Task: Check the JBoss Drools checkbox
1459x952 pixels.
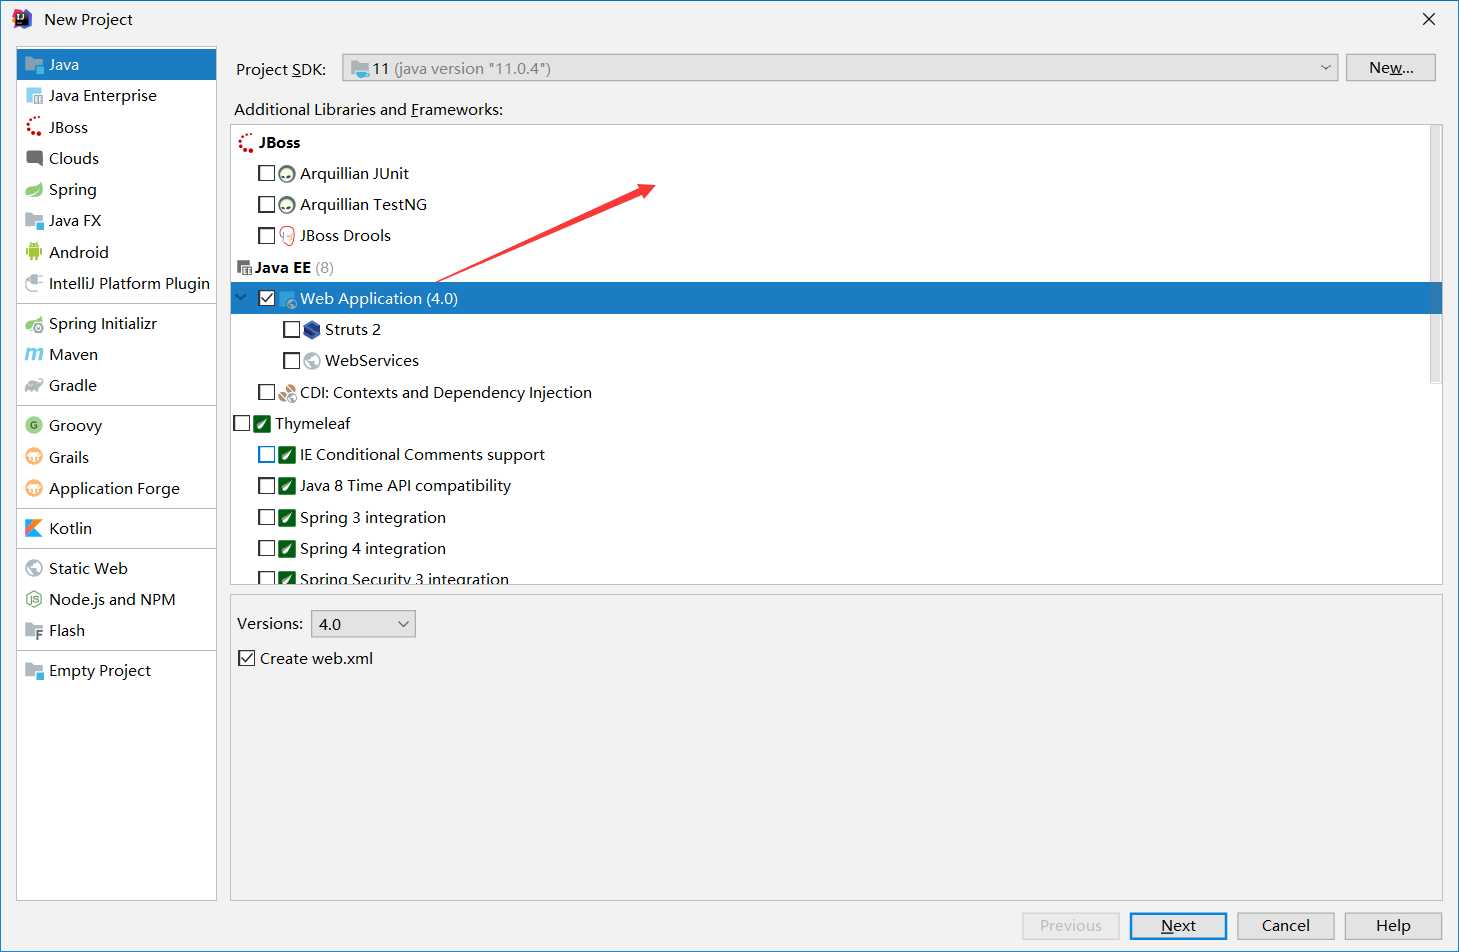Action: (266, 236)
